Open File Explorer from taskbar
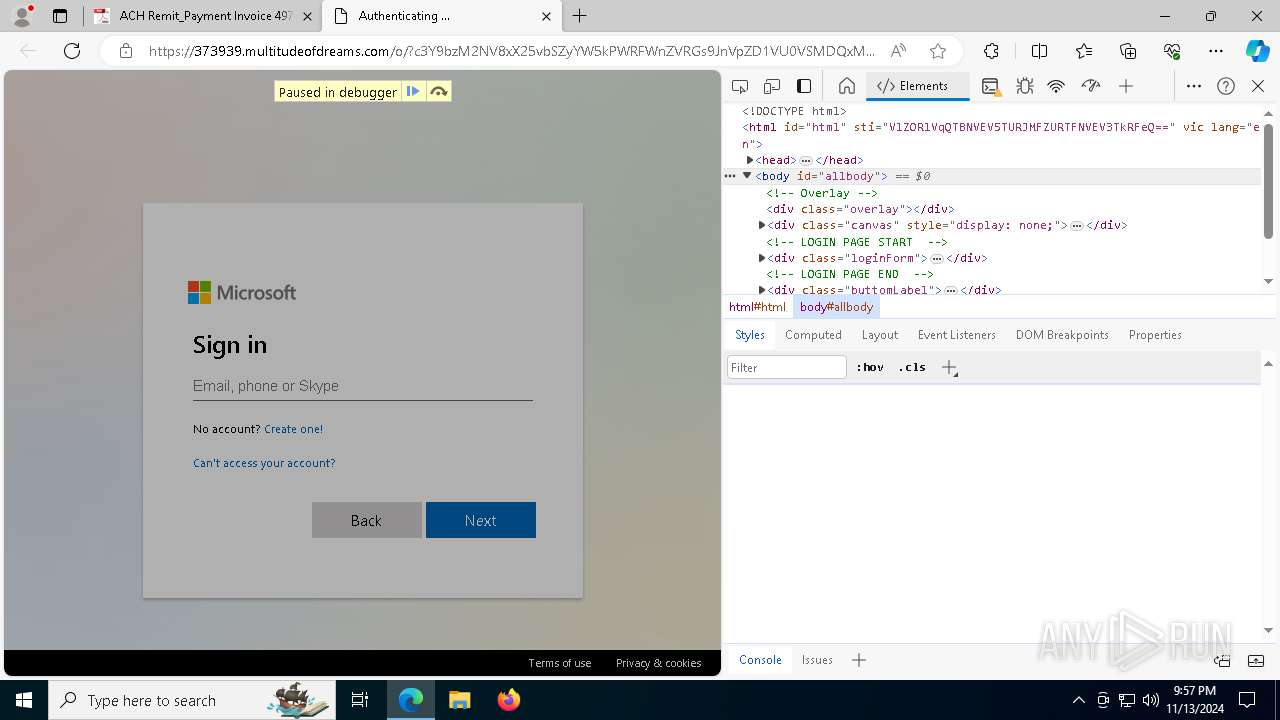Screen dimensions: 1280x720 [459, 700]
